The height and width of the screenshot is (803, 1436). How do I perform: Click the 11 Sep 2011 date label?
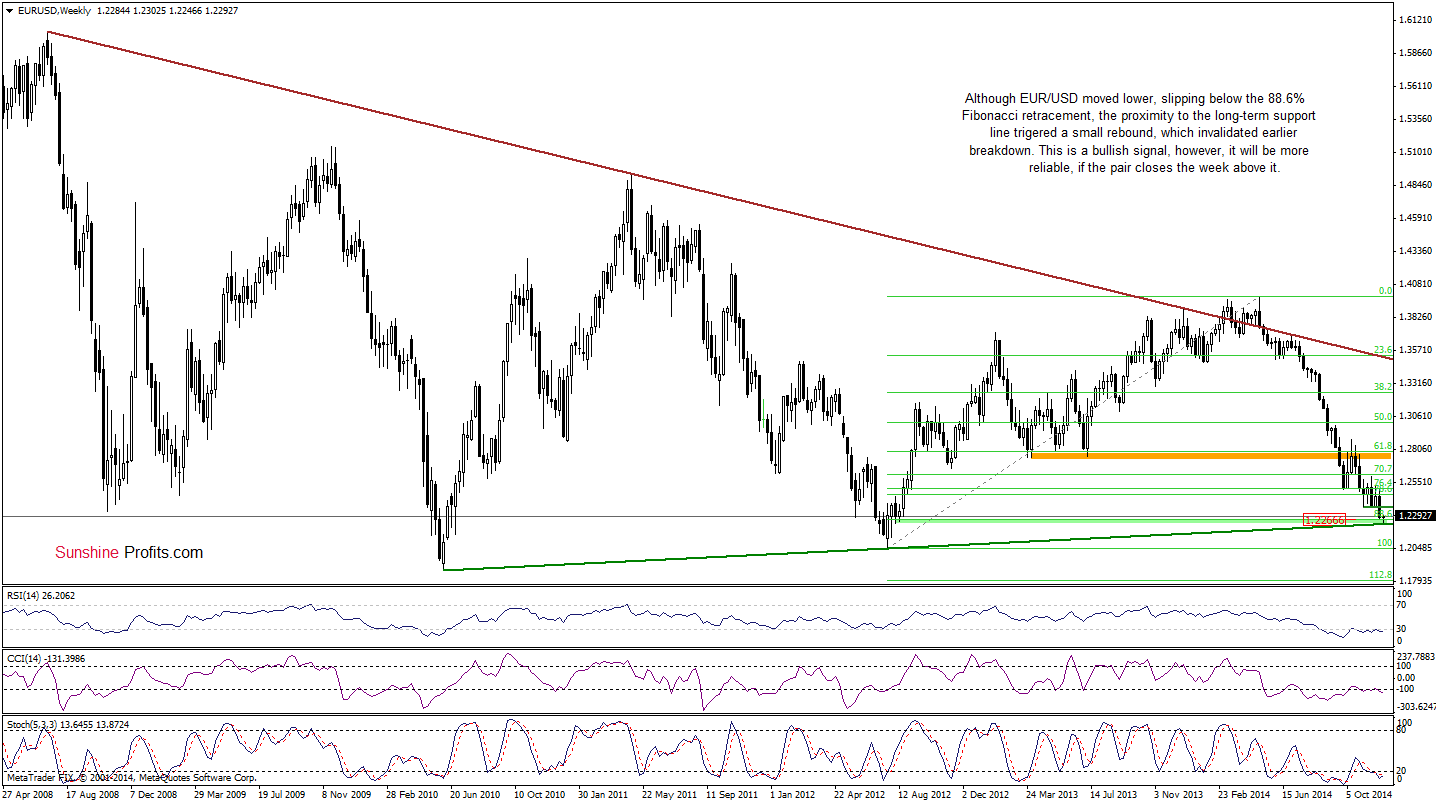730,794
